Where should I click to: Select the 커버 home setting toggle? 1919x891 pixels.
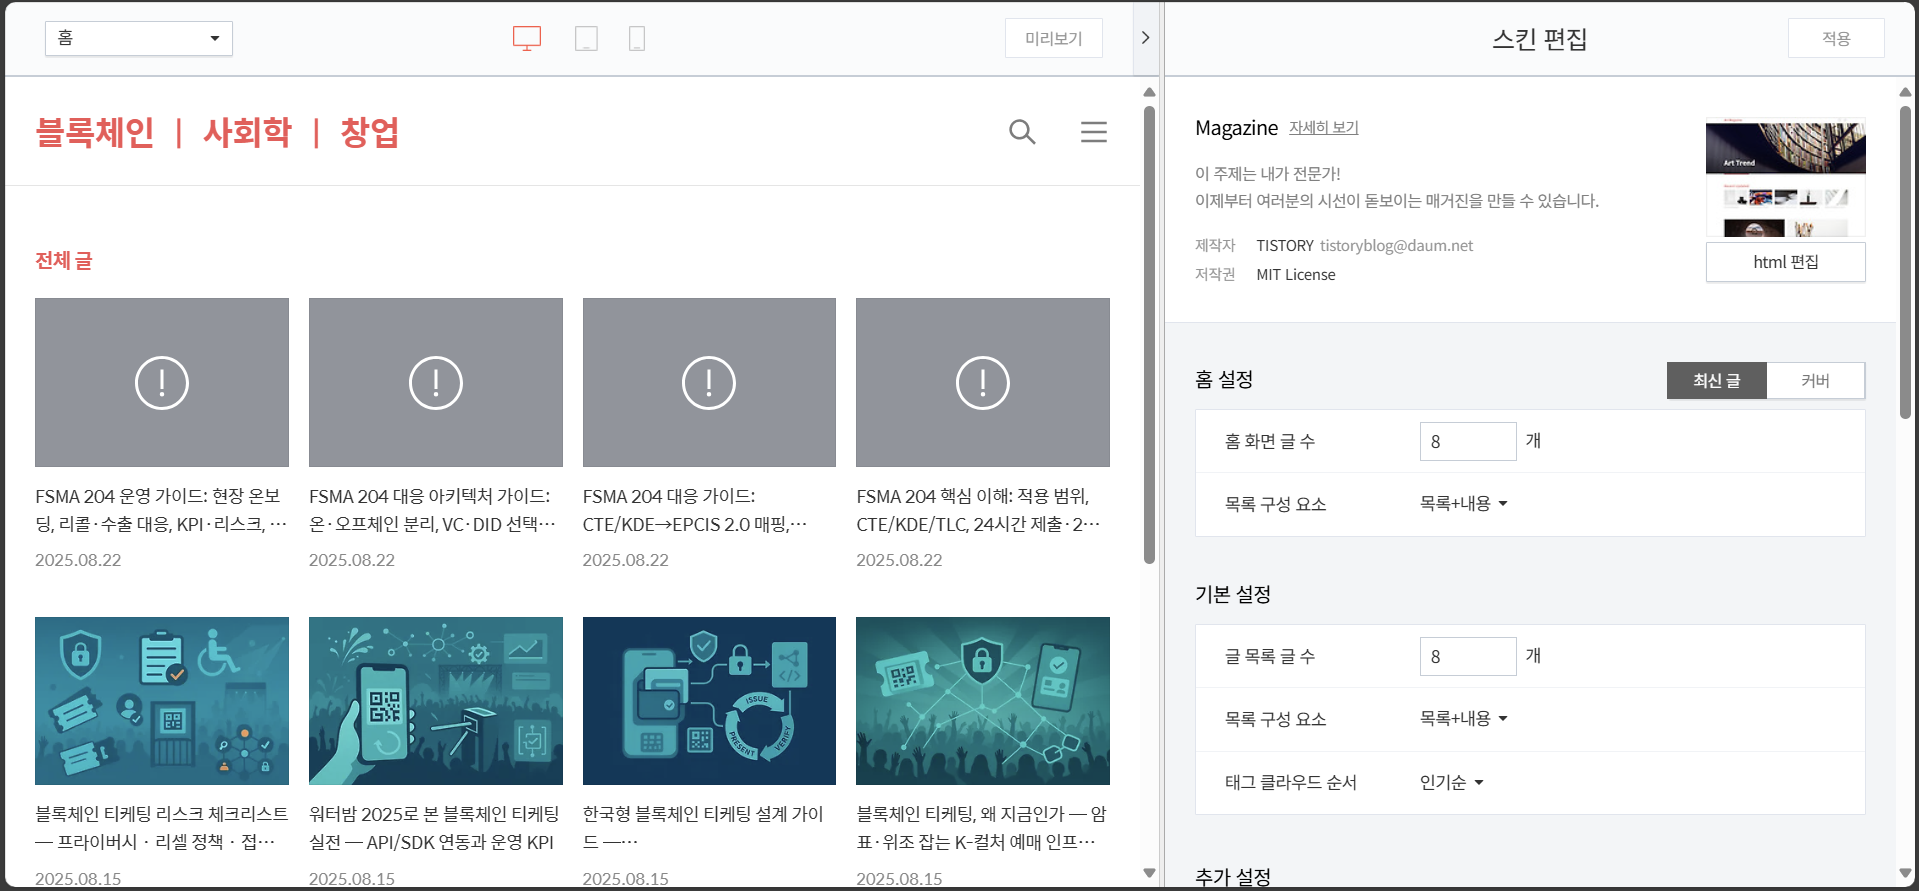click(x=1815, y=381)
